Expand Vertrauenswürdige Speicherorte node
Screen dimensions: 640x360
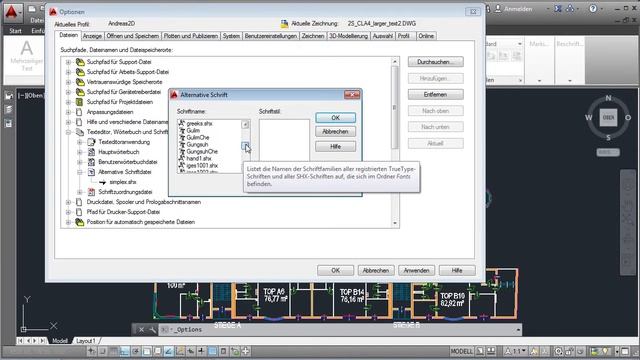(x=68, y=82)
